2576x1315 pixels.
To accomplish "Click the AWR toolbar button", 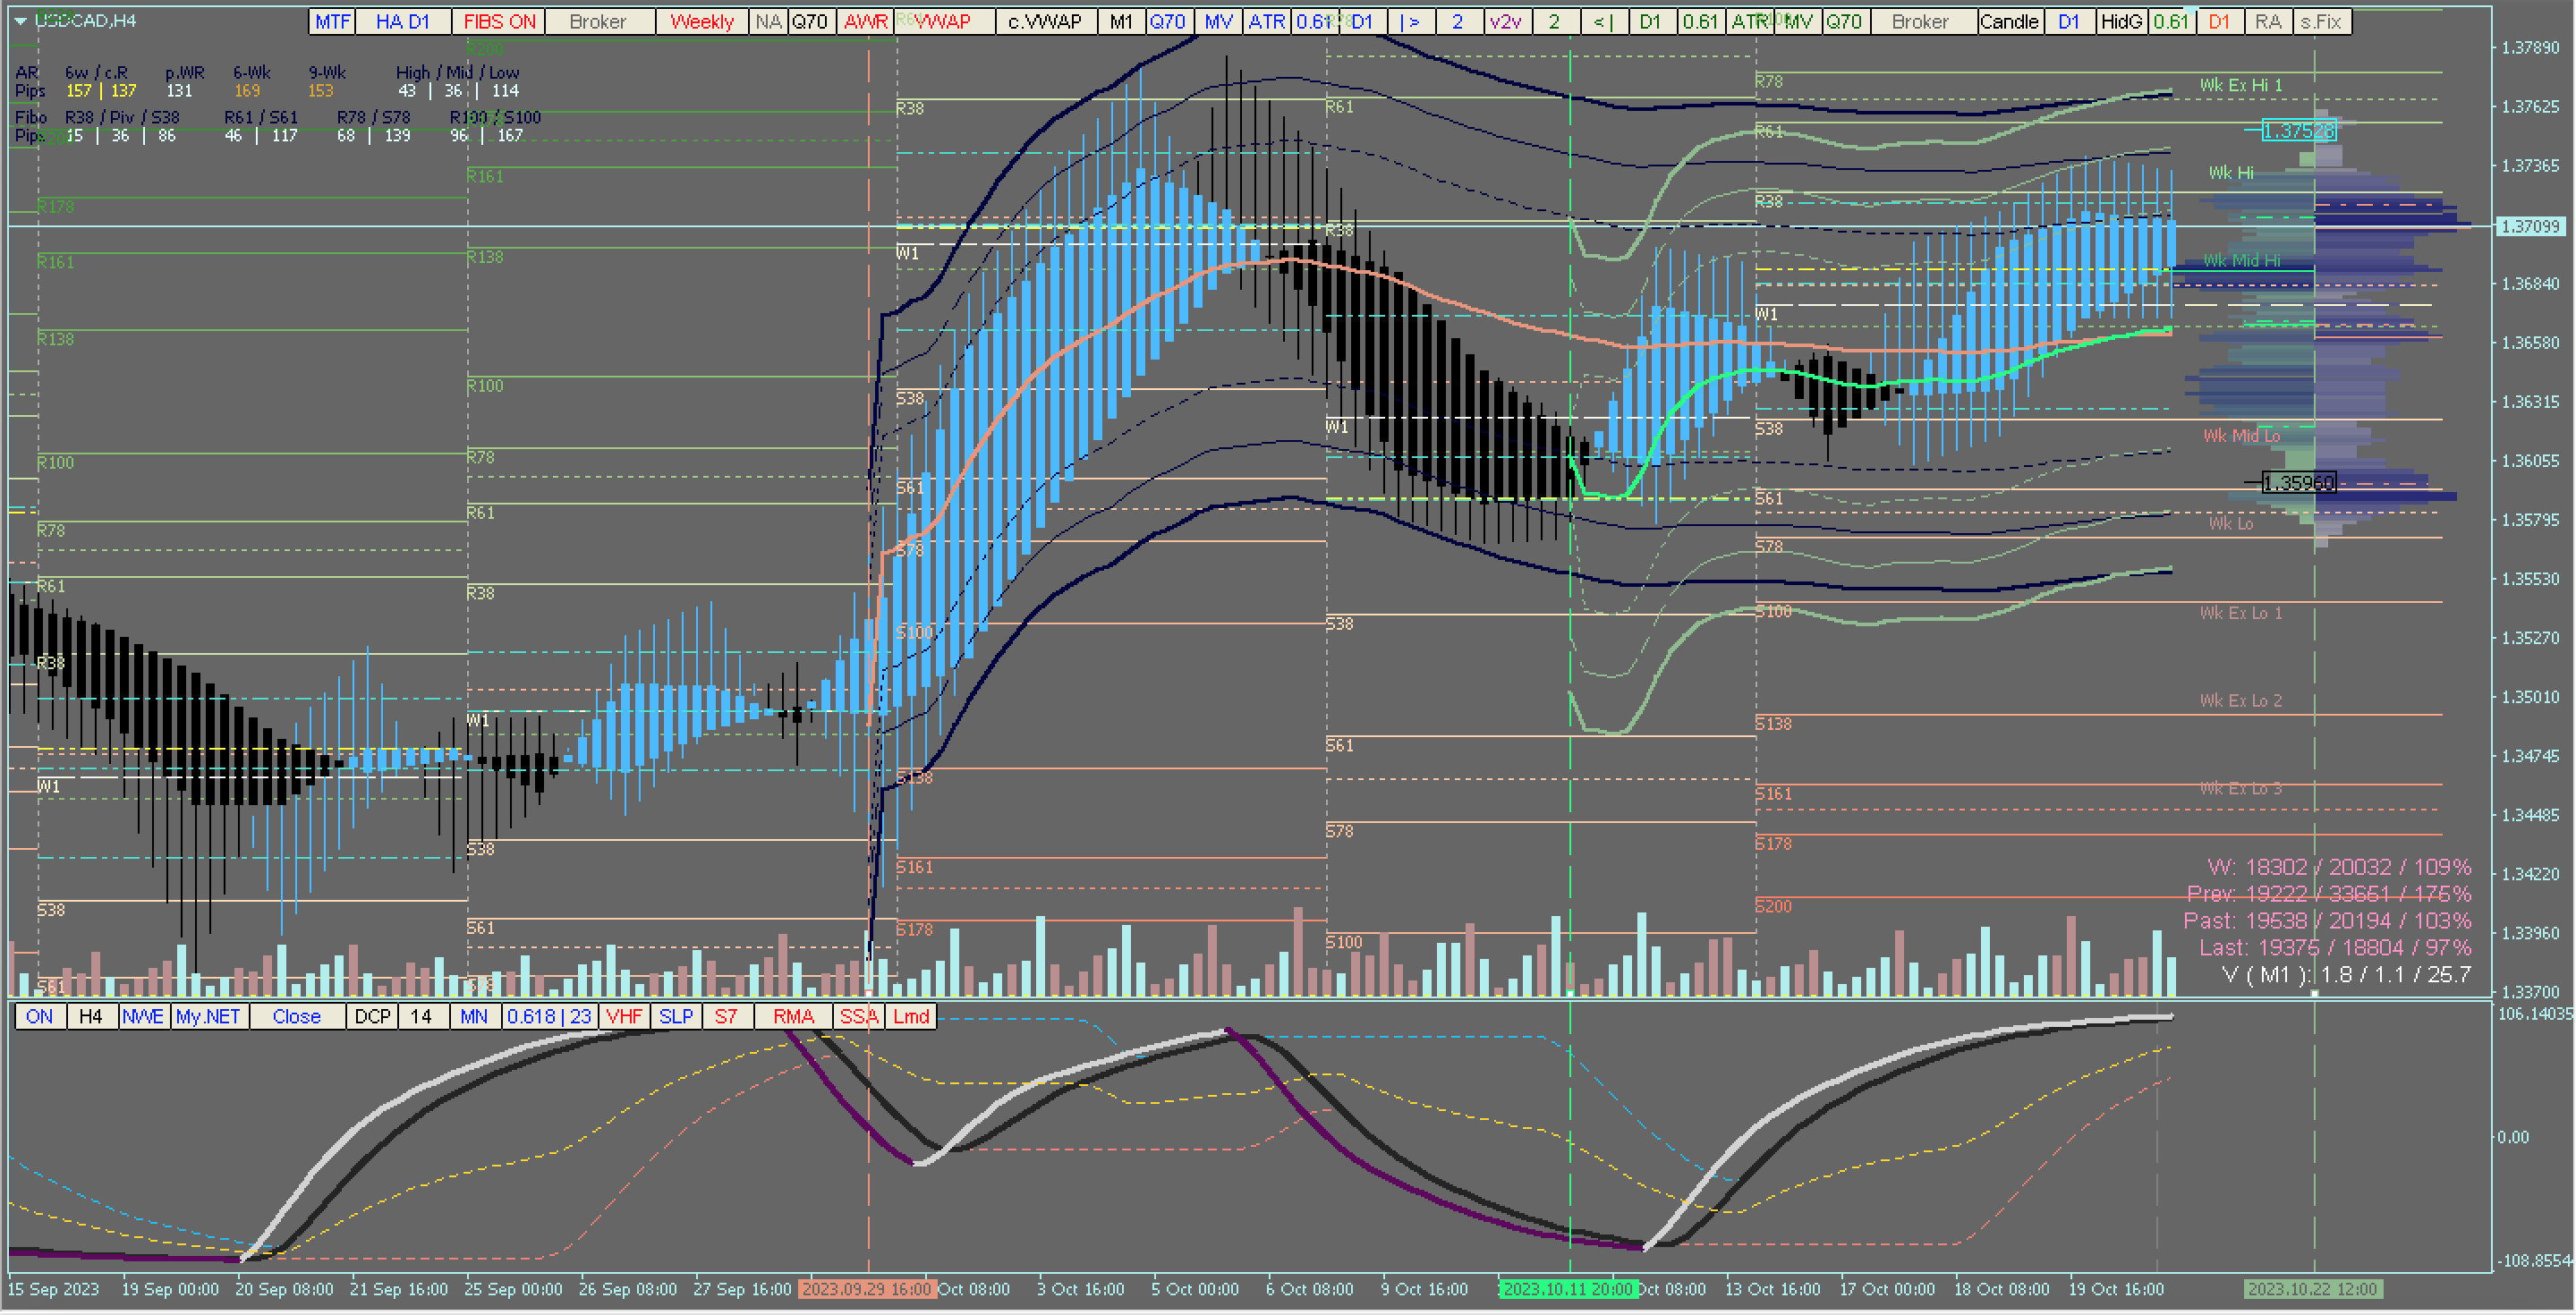I will tap(865, 22).
